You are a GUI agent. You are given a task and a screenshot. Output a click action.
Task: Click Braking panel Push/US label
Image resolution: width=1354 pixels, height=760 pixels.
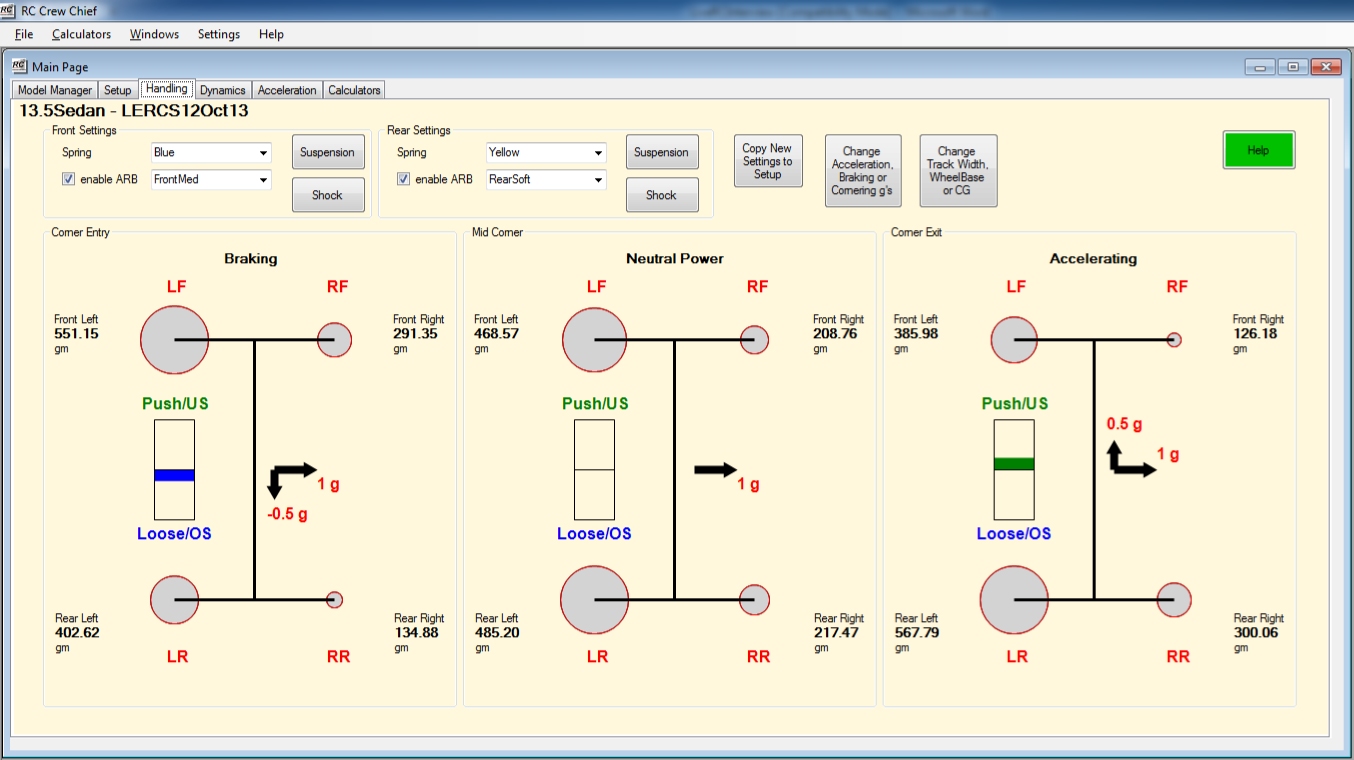[175, 404]
